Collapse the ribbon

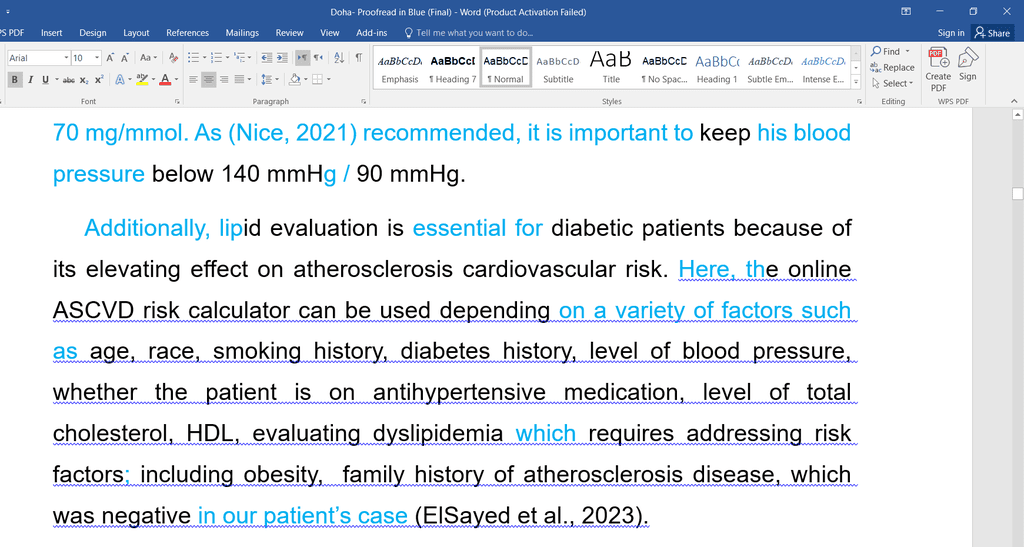coord(1014,101)
